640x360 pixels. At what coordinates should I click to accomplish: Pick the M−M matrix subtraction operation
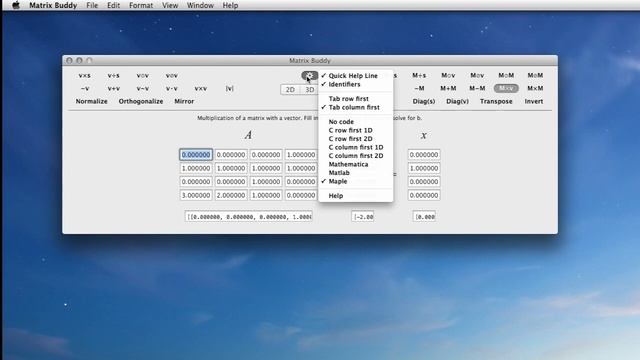(x=477, y=89)
